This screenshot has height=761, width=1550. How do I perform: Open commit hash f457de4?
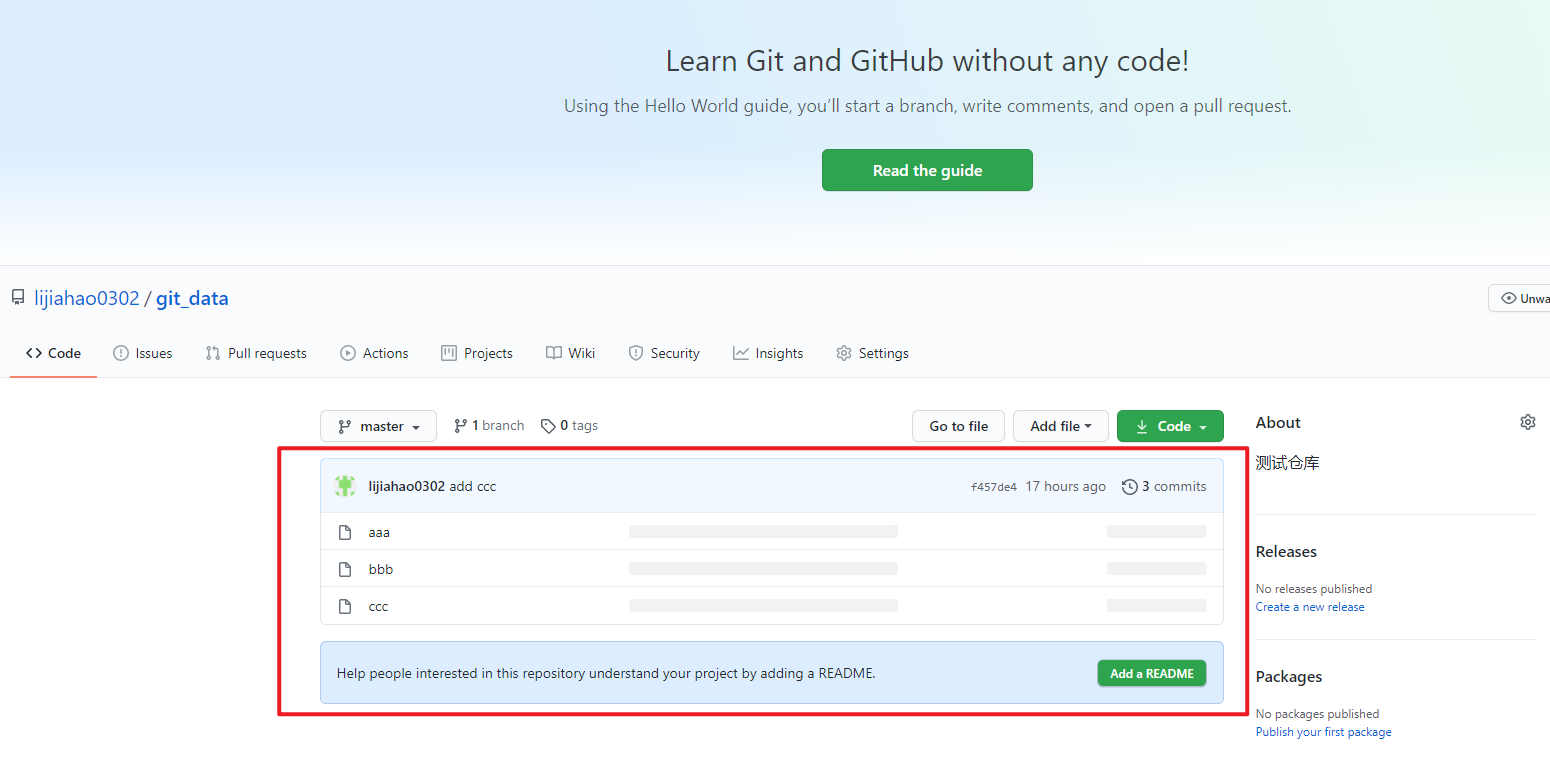[x=994, y=487]
